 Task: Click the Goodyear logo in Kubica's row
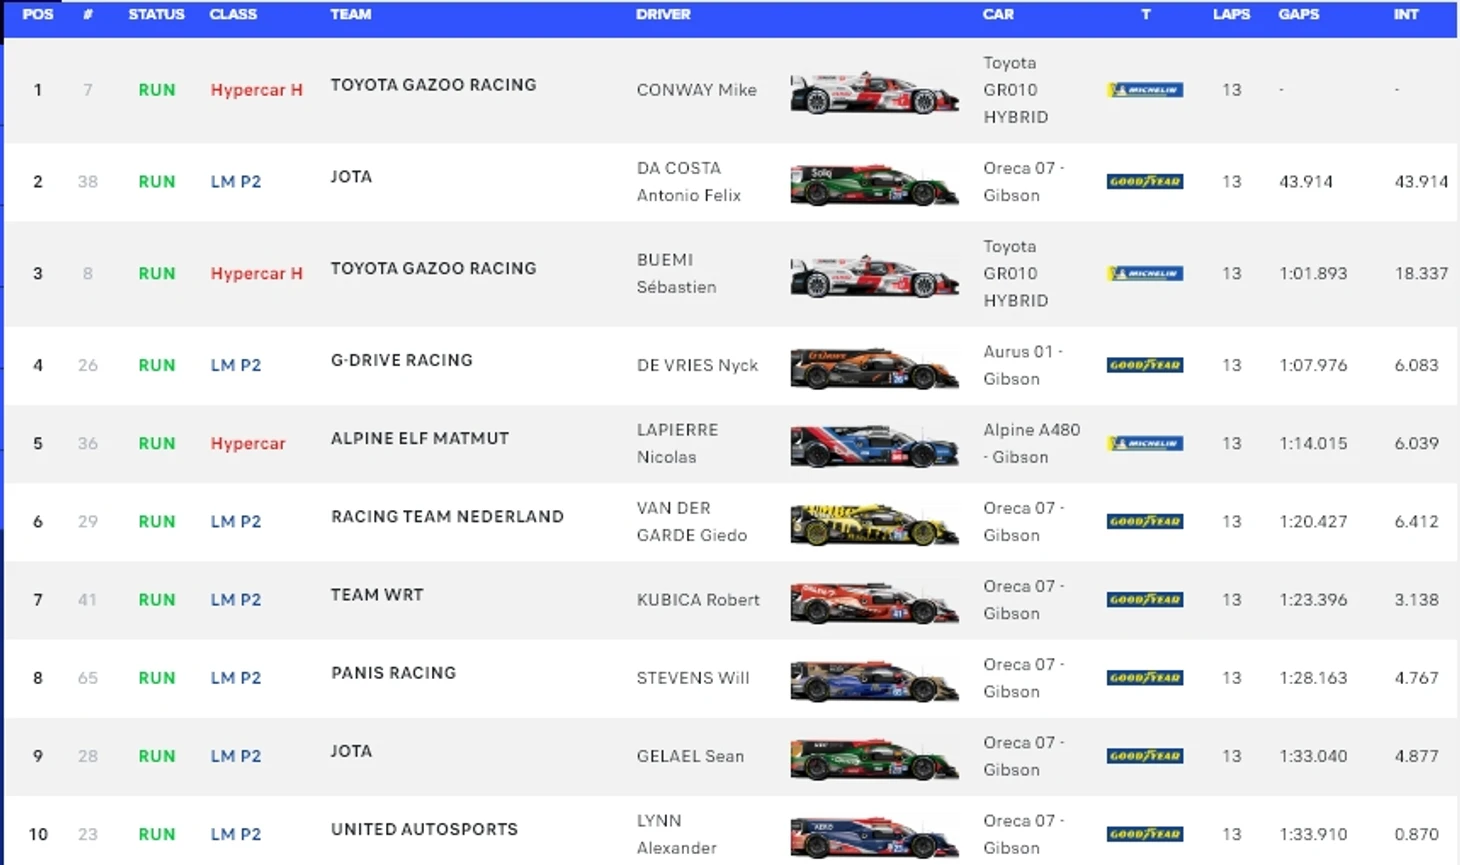tap(1145, 600)
